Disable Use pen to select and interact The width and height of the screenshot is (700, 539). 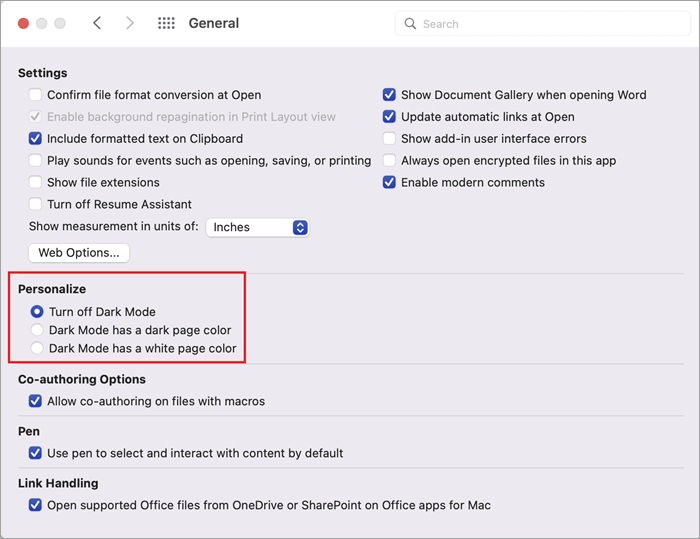coord(36,453)
